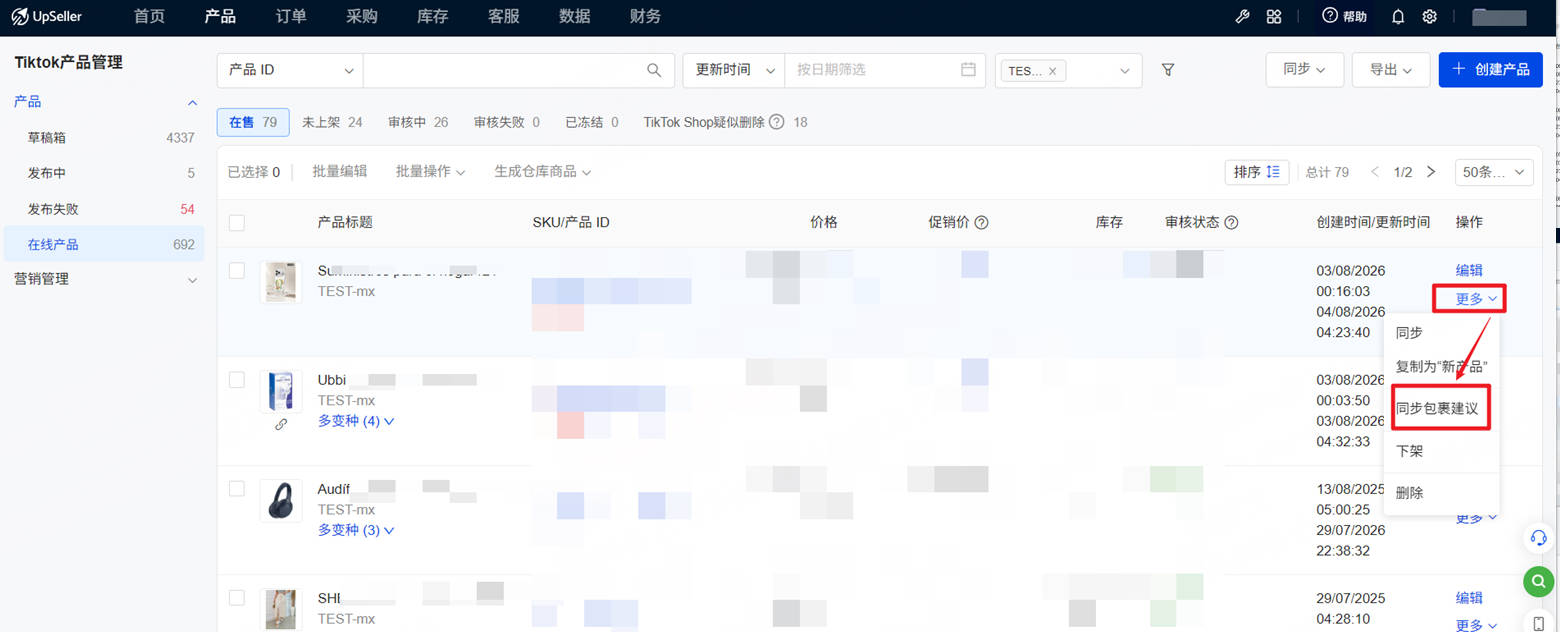Open the 订单 top nav item
The height and width of the screenshot is (632, 1560).
click(291, 16)
